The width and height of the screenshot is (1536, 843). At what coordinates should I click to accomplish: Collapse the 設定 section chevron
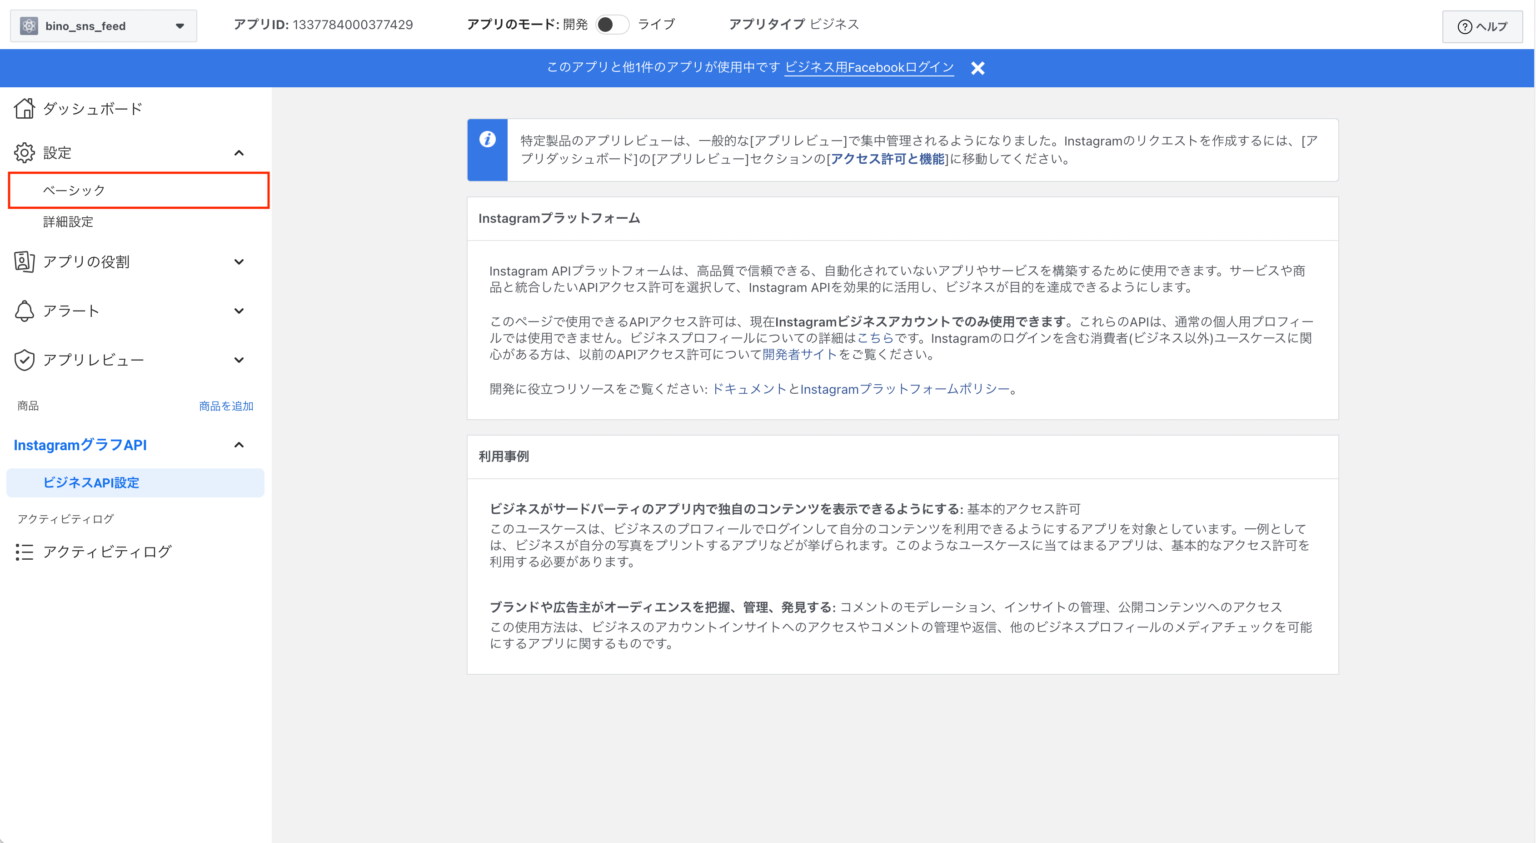(238, 152)
